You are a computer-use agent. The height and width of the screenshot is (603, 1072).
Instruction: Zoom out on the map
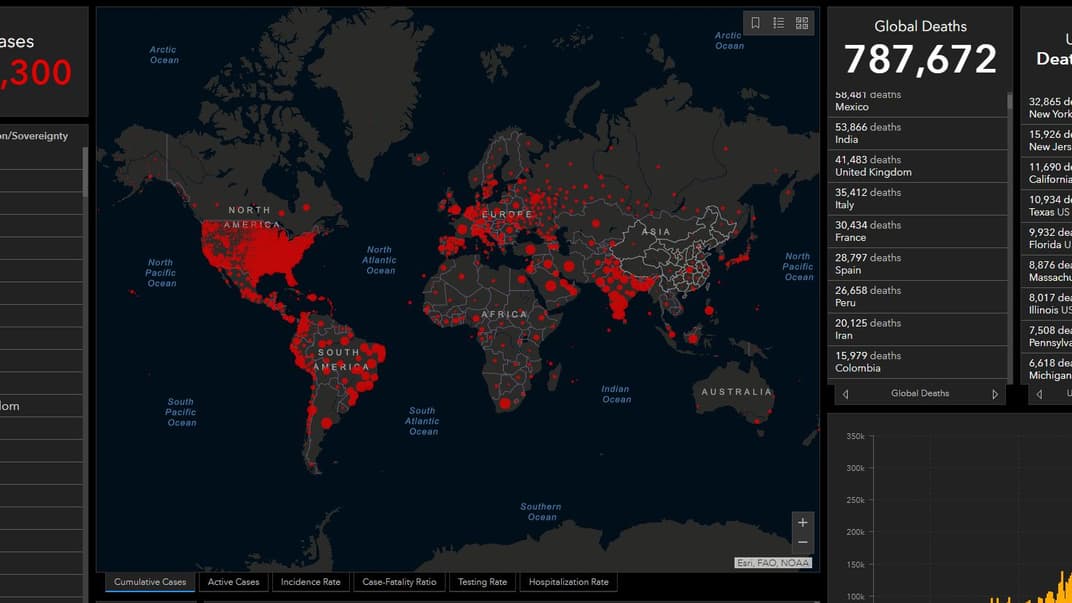pos(802,543)
